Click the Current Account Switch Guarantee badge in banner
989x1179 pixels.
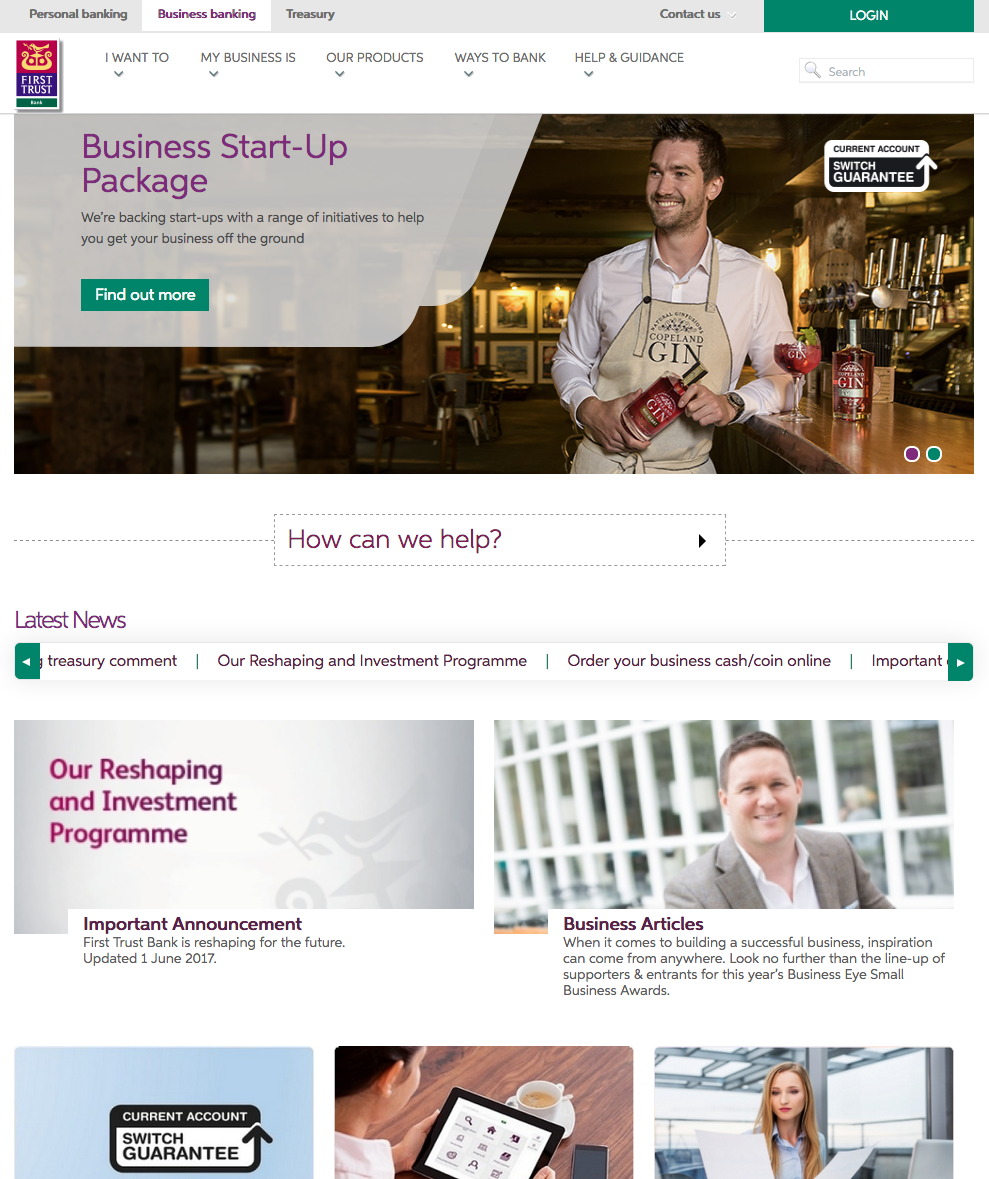click(880, 165)
